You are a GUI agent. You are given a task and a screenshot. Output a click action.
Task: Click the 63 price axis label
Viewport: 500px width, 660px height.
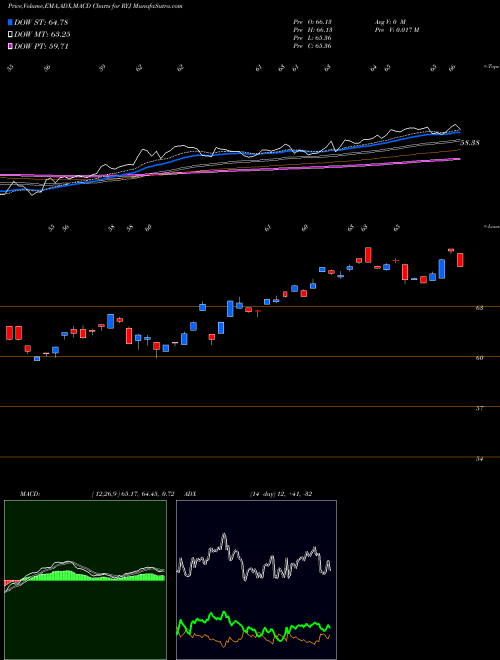click(x=479, y=308)
